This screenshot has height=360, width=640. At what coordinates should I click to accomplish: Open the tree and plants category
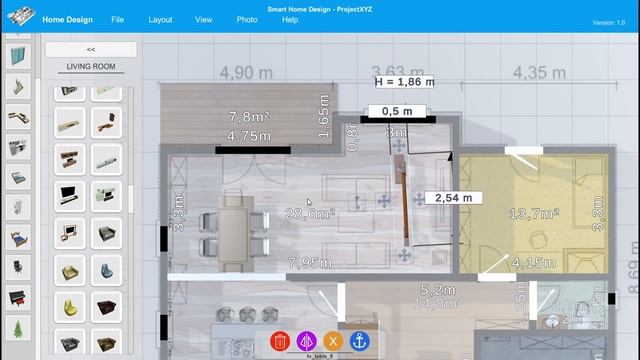18,328
